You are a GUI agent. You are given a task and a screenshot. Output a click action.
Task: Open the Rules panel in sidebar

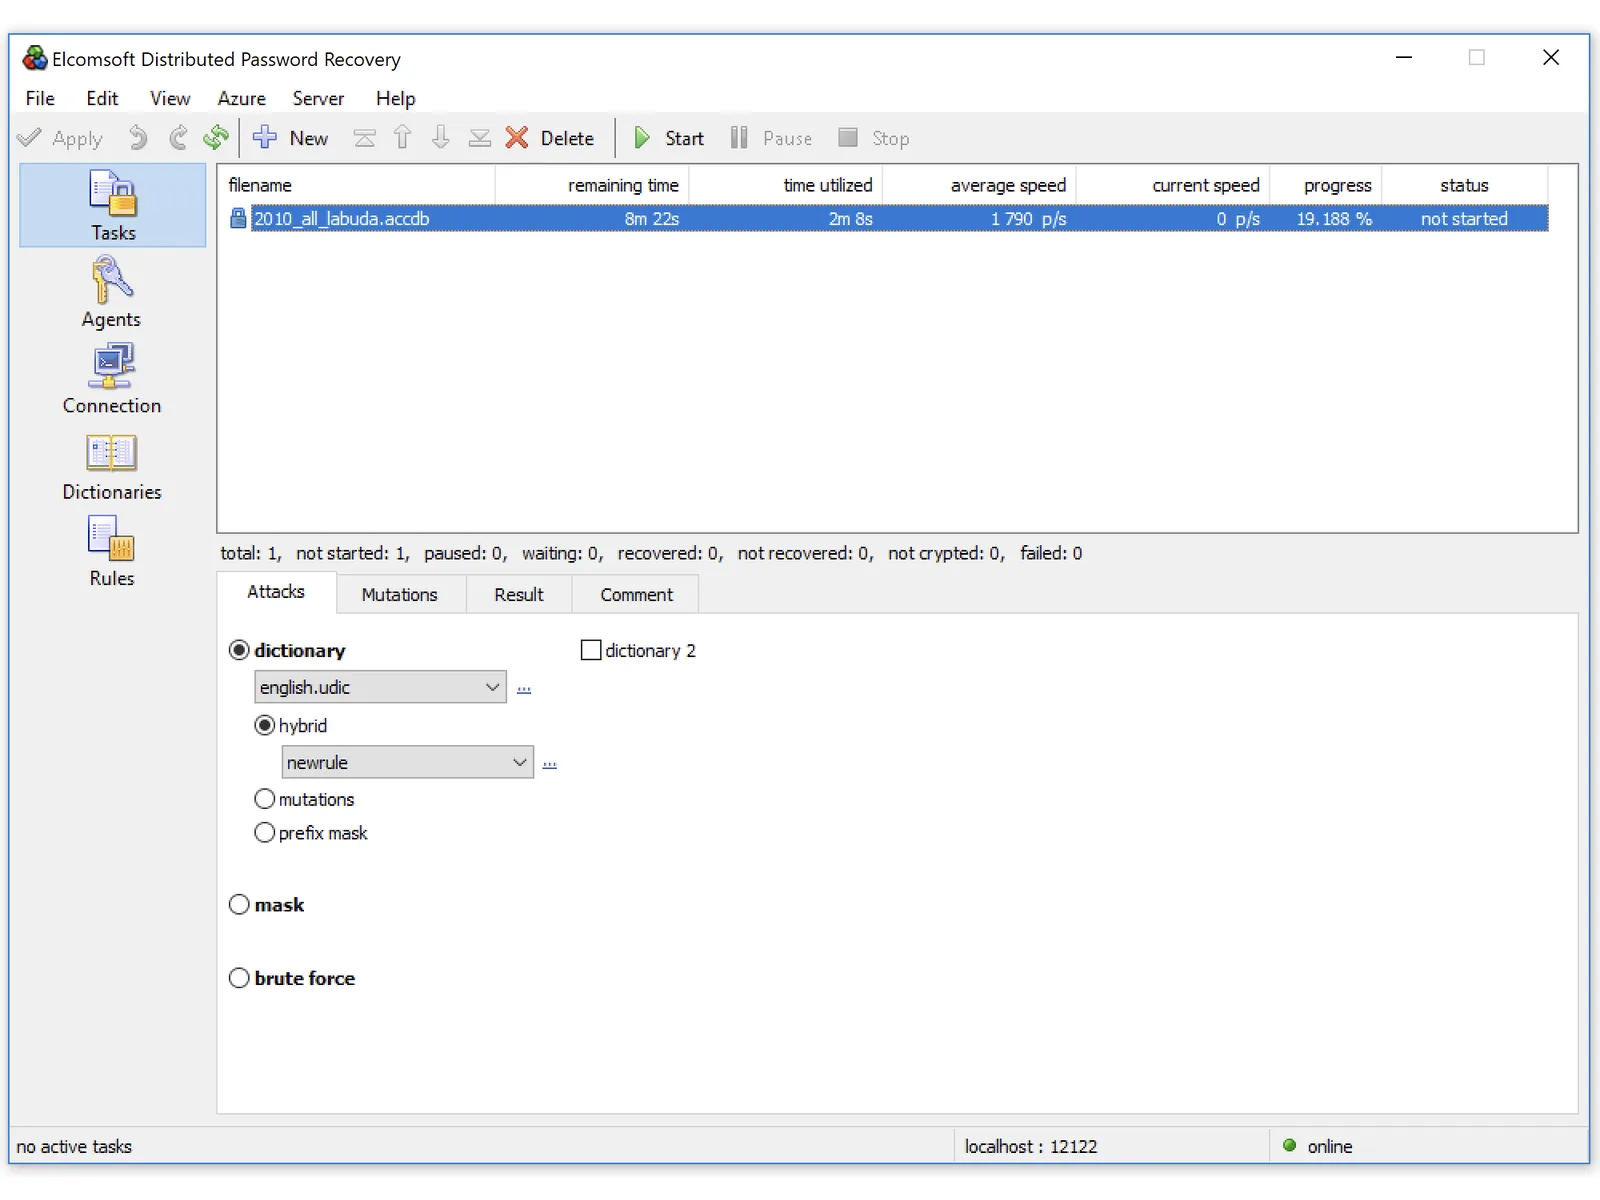pos(111,551)
